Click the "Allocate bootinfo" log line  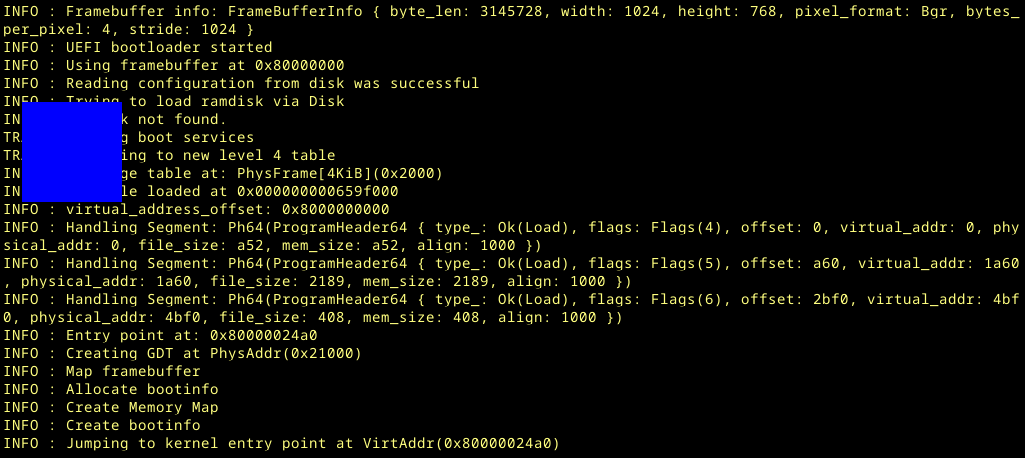point(142,389)
